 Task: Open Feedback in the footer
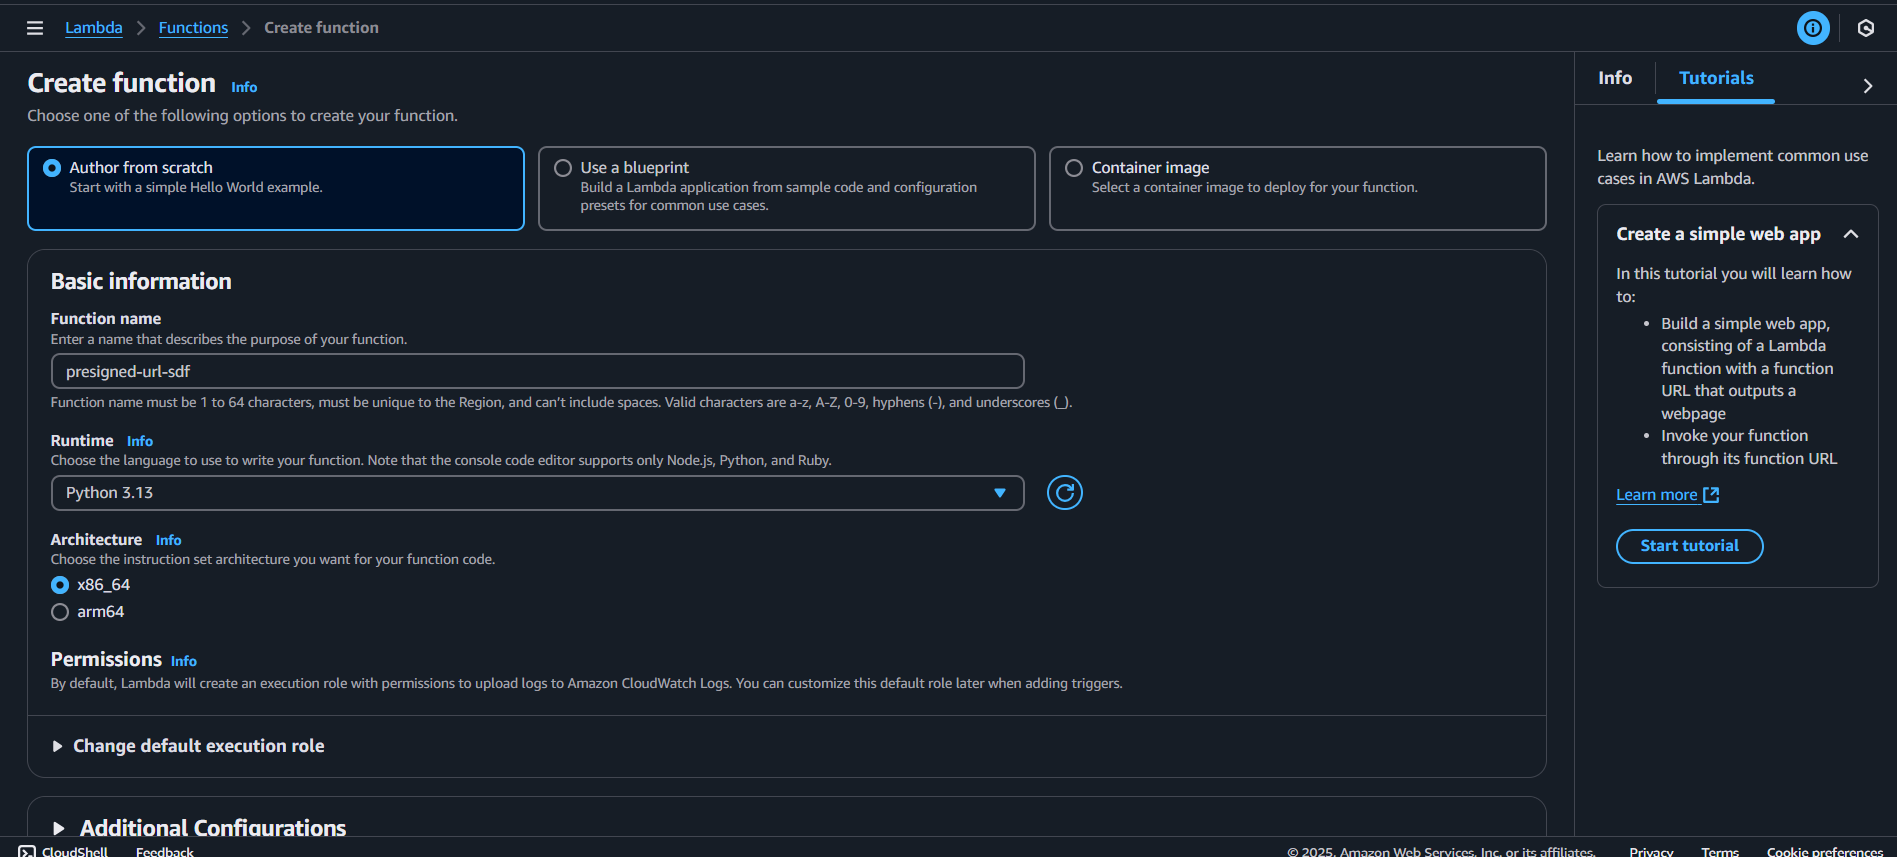pyautogui.click(x=165, y=851)
